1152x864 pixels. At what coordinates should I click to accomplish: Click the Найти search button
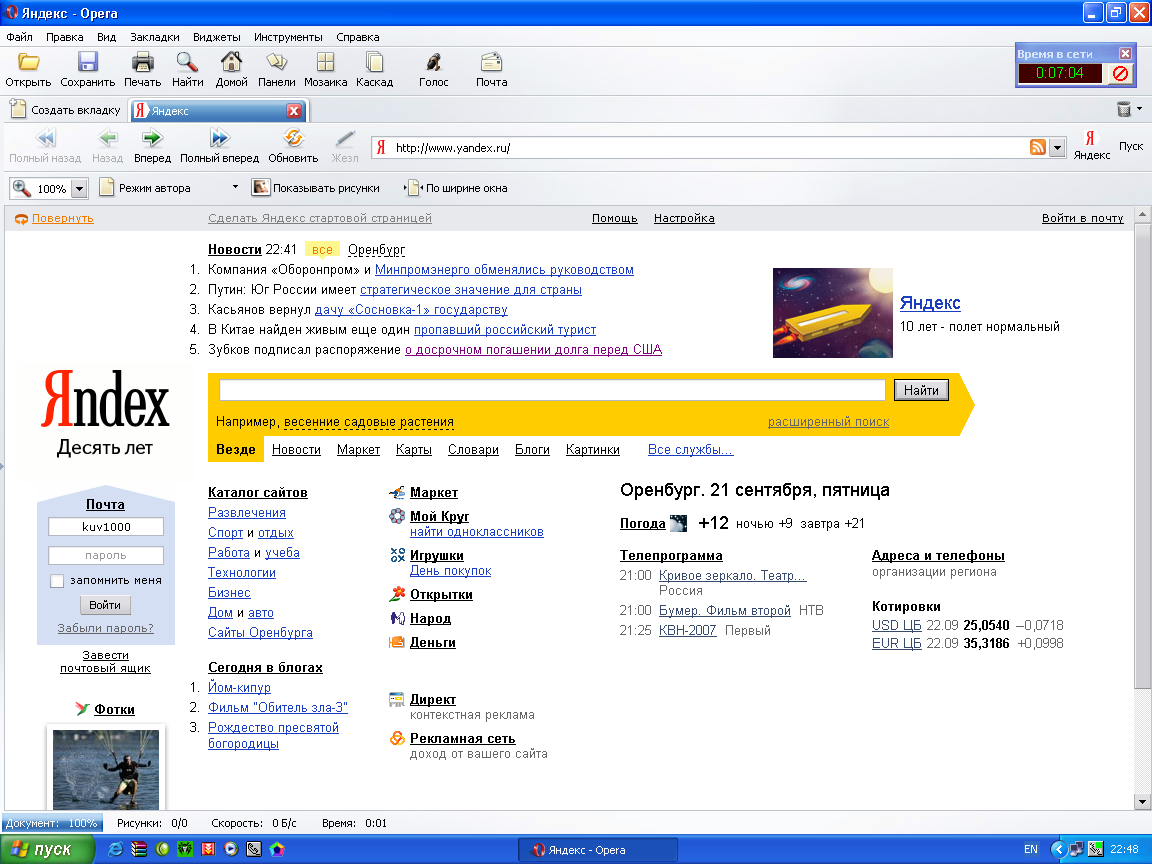pyautogui.click(x=921, y=390)
